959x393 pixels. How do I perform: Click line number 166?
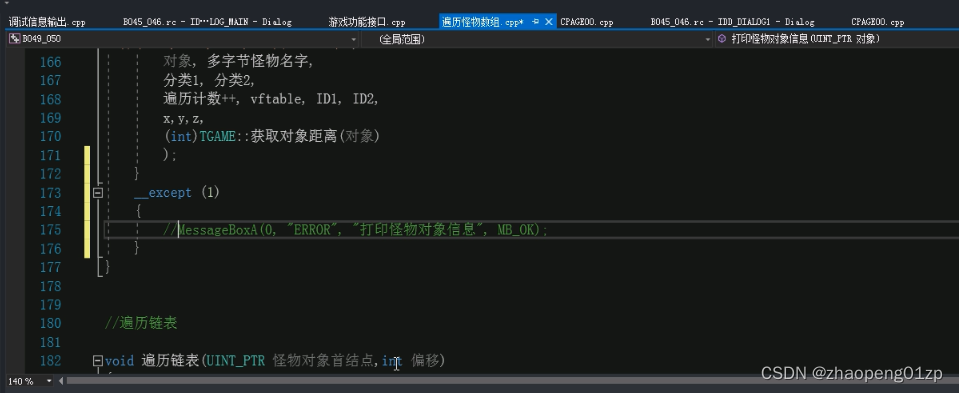[x=50, y=62]
